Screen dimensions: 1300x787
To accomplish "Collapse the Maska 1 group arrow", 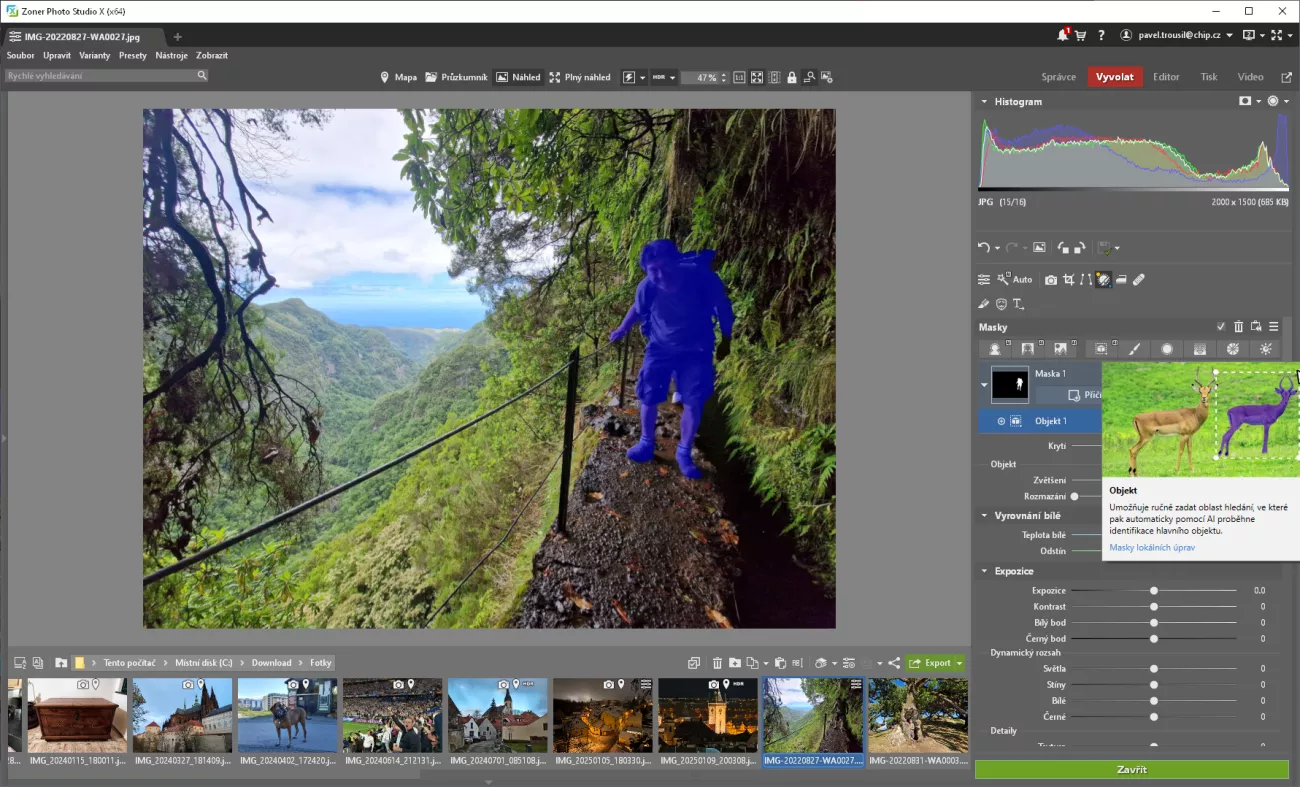I will 984,384.
